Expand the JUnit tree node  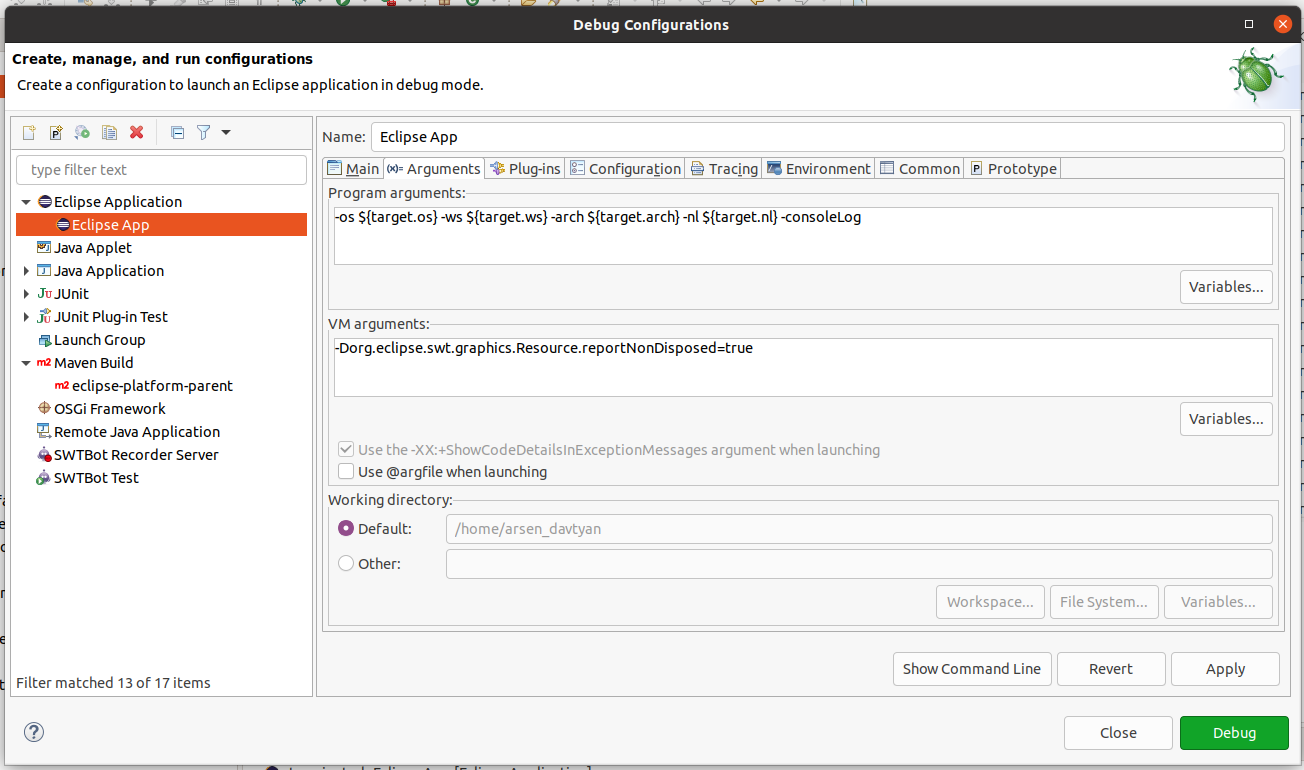coord(26,294)
